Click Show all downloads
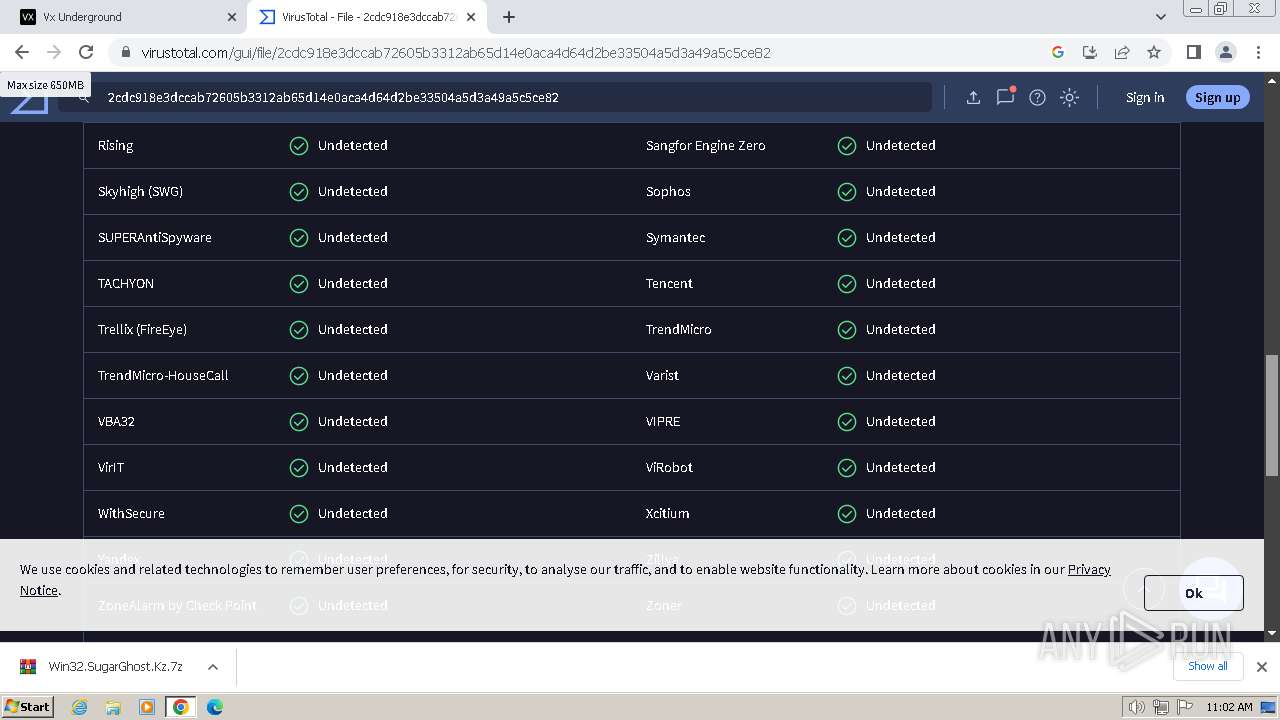1280x720 pixels. point(1207,666)
